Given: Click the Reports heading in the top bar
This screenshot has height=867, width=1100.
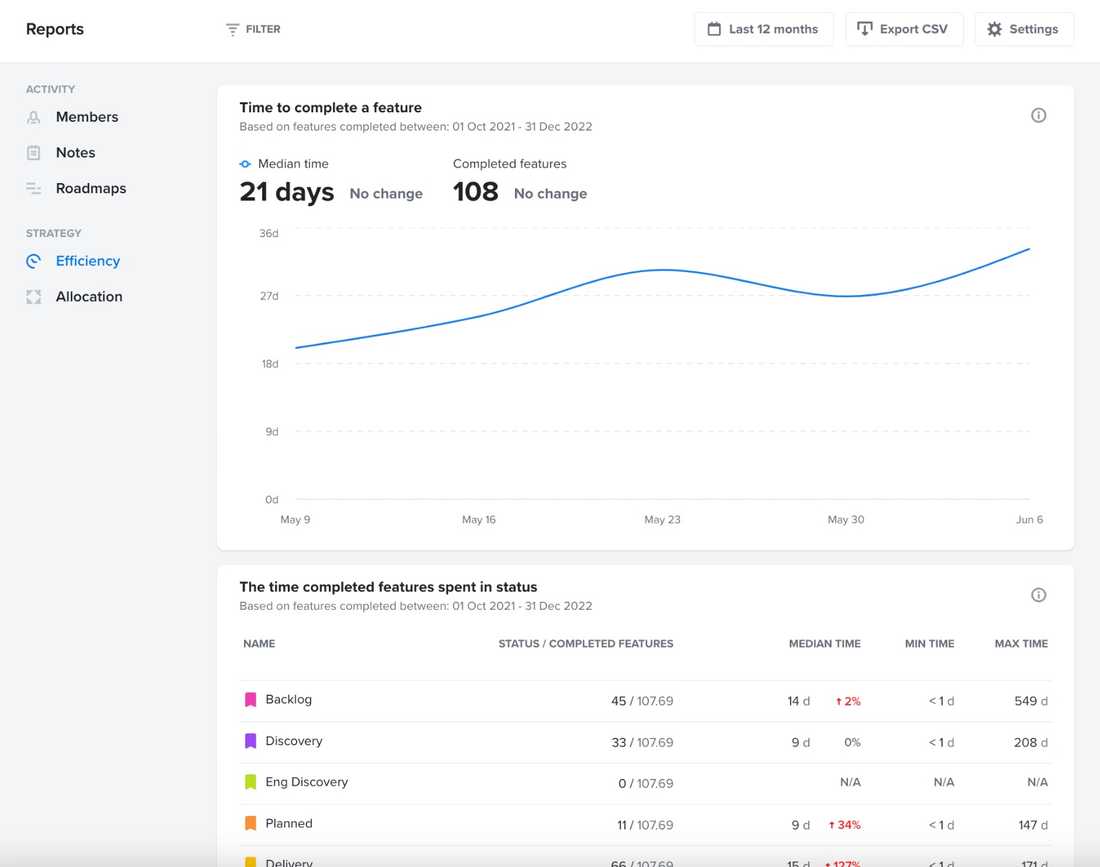Looking at the screenshot, I should coord(54,29).
